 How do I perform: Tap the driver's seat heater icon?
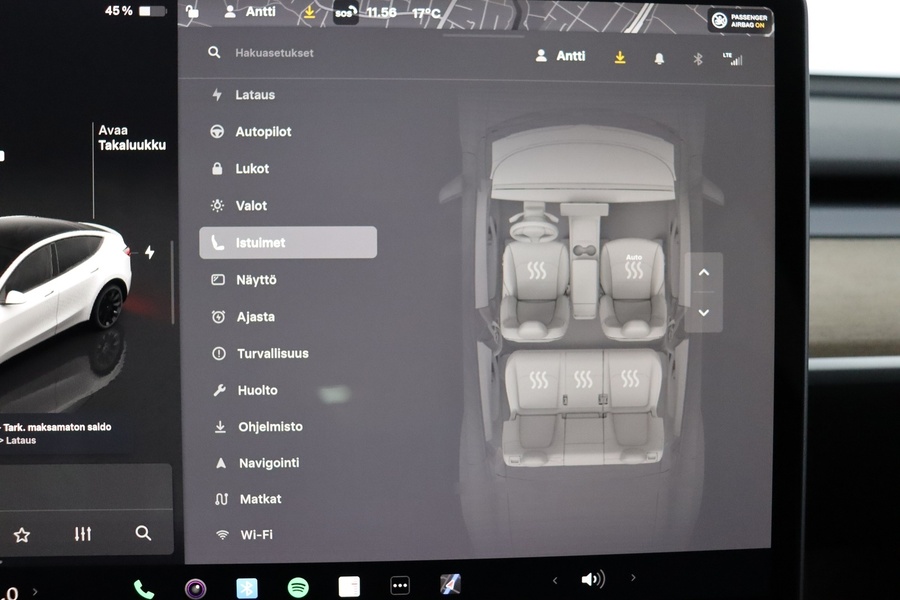coord(537,268)
